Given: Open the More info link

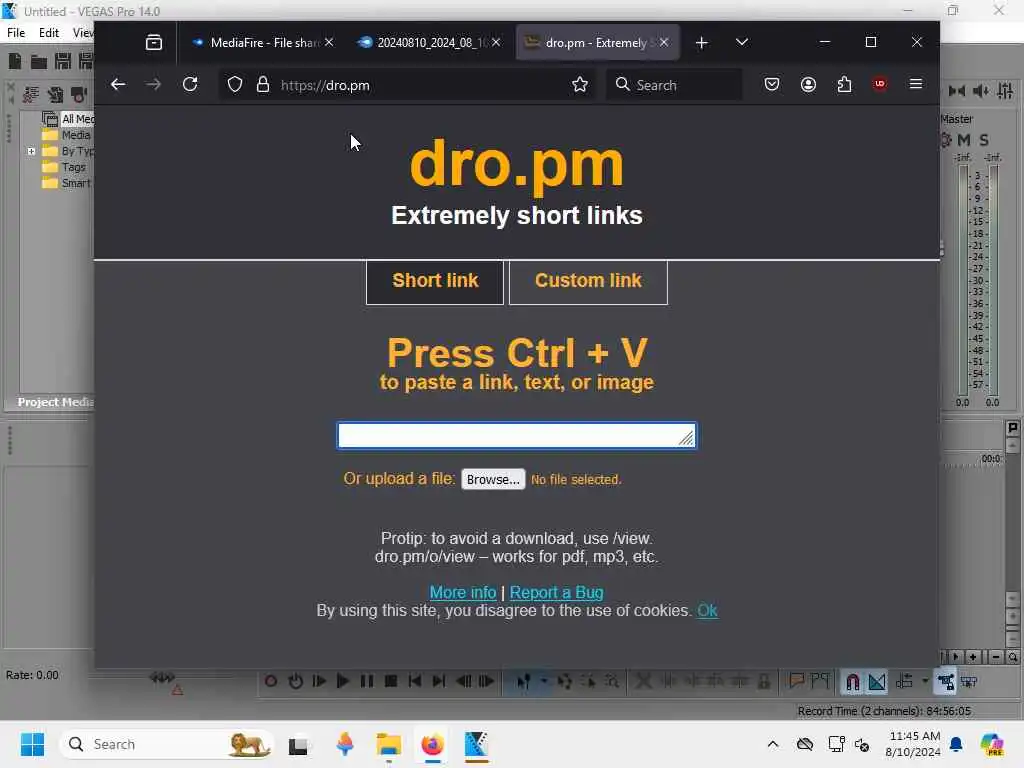Looking at the screenshot, I should (x=463, y=592).
